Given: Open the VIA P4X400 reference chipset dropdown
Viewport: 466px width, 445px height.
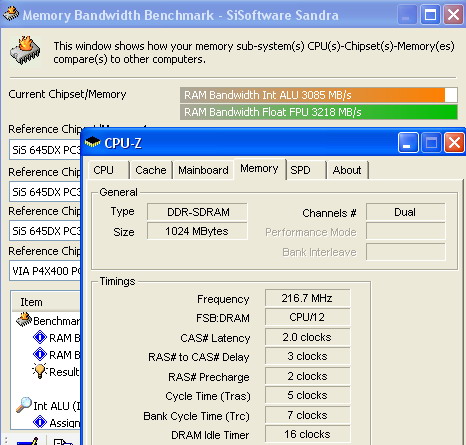Looking at the screenshot, I should [45, 271].
